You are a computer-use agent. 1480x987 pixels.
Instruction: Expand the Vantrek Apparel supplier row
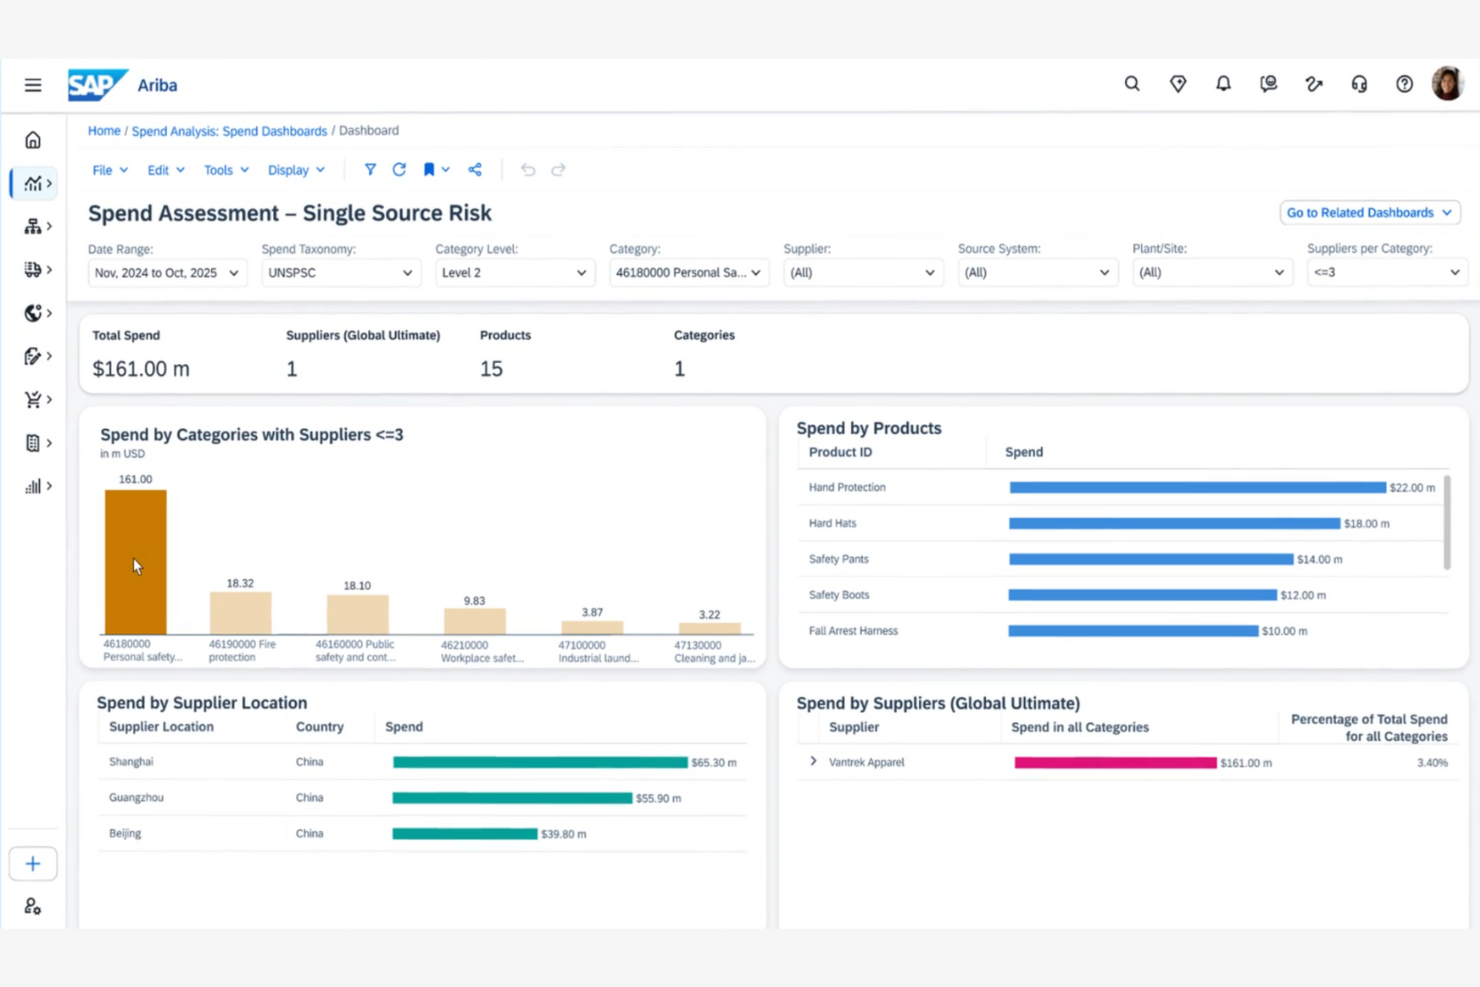tap(813, 761)
